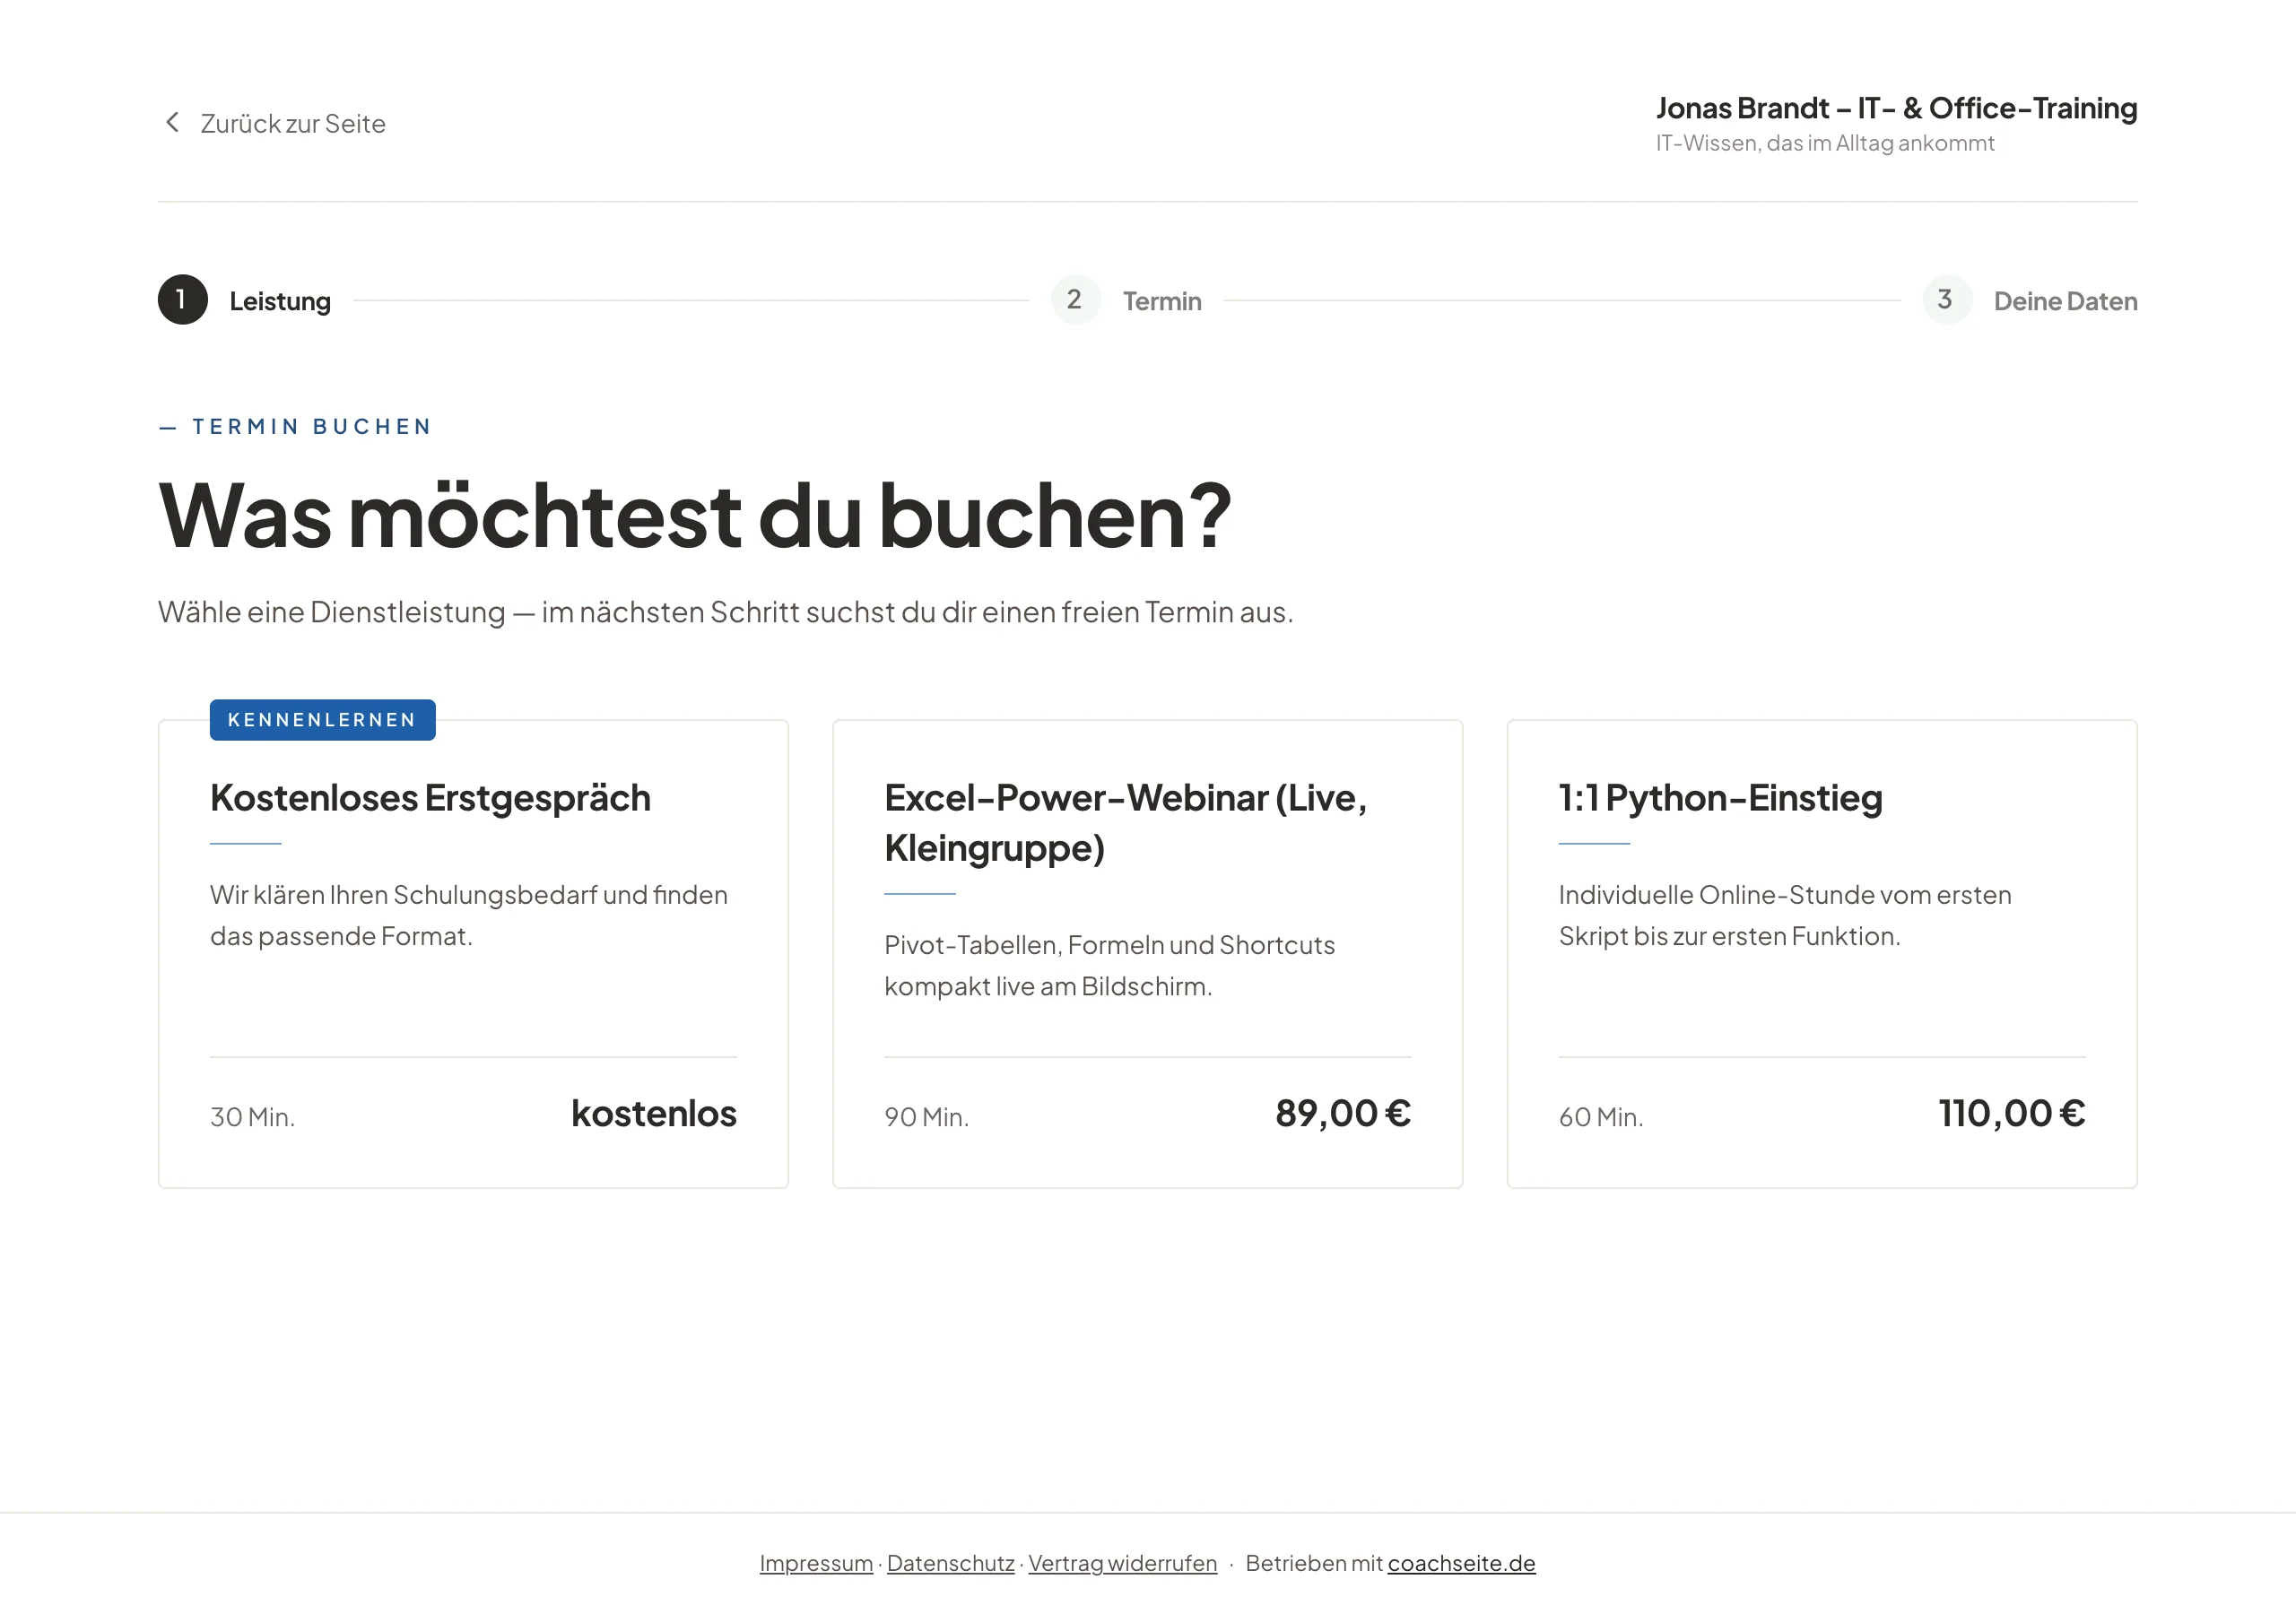Choose the '1:1 Python-Einstieg' service card
This screenshot has height=1614, width=2296.
1822,954
